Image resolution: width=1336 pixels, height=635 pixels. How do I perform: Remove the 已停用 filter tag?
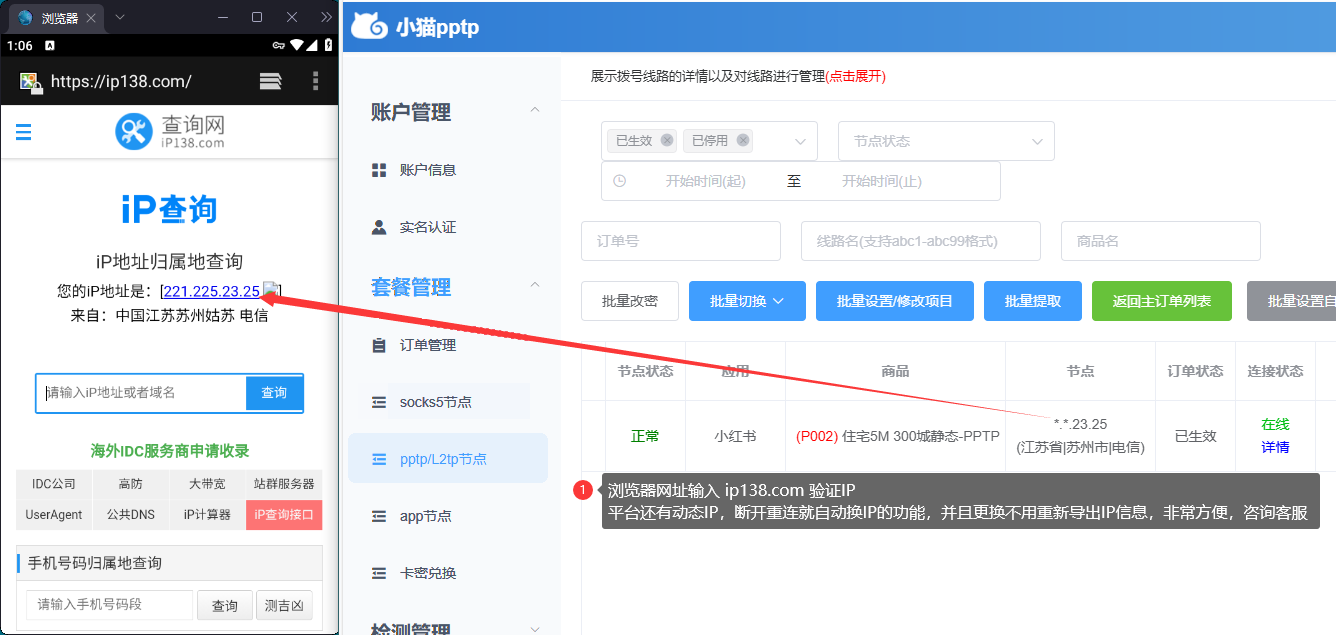743,140
